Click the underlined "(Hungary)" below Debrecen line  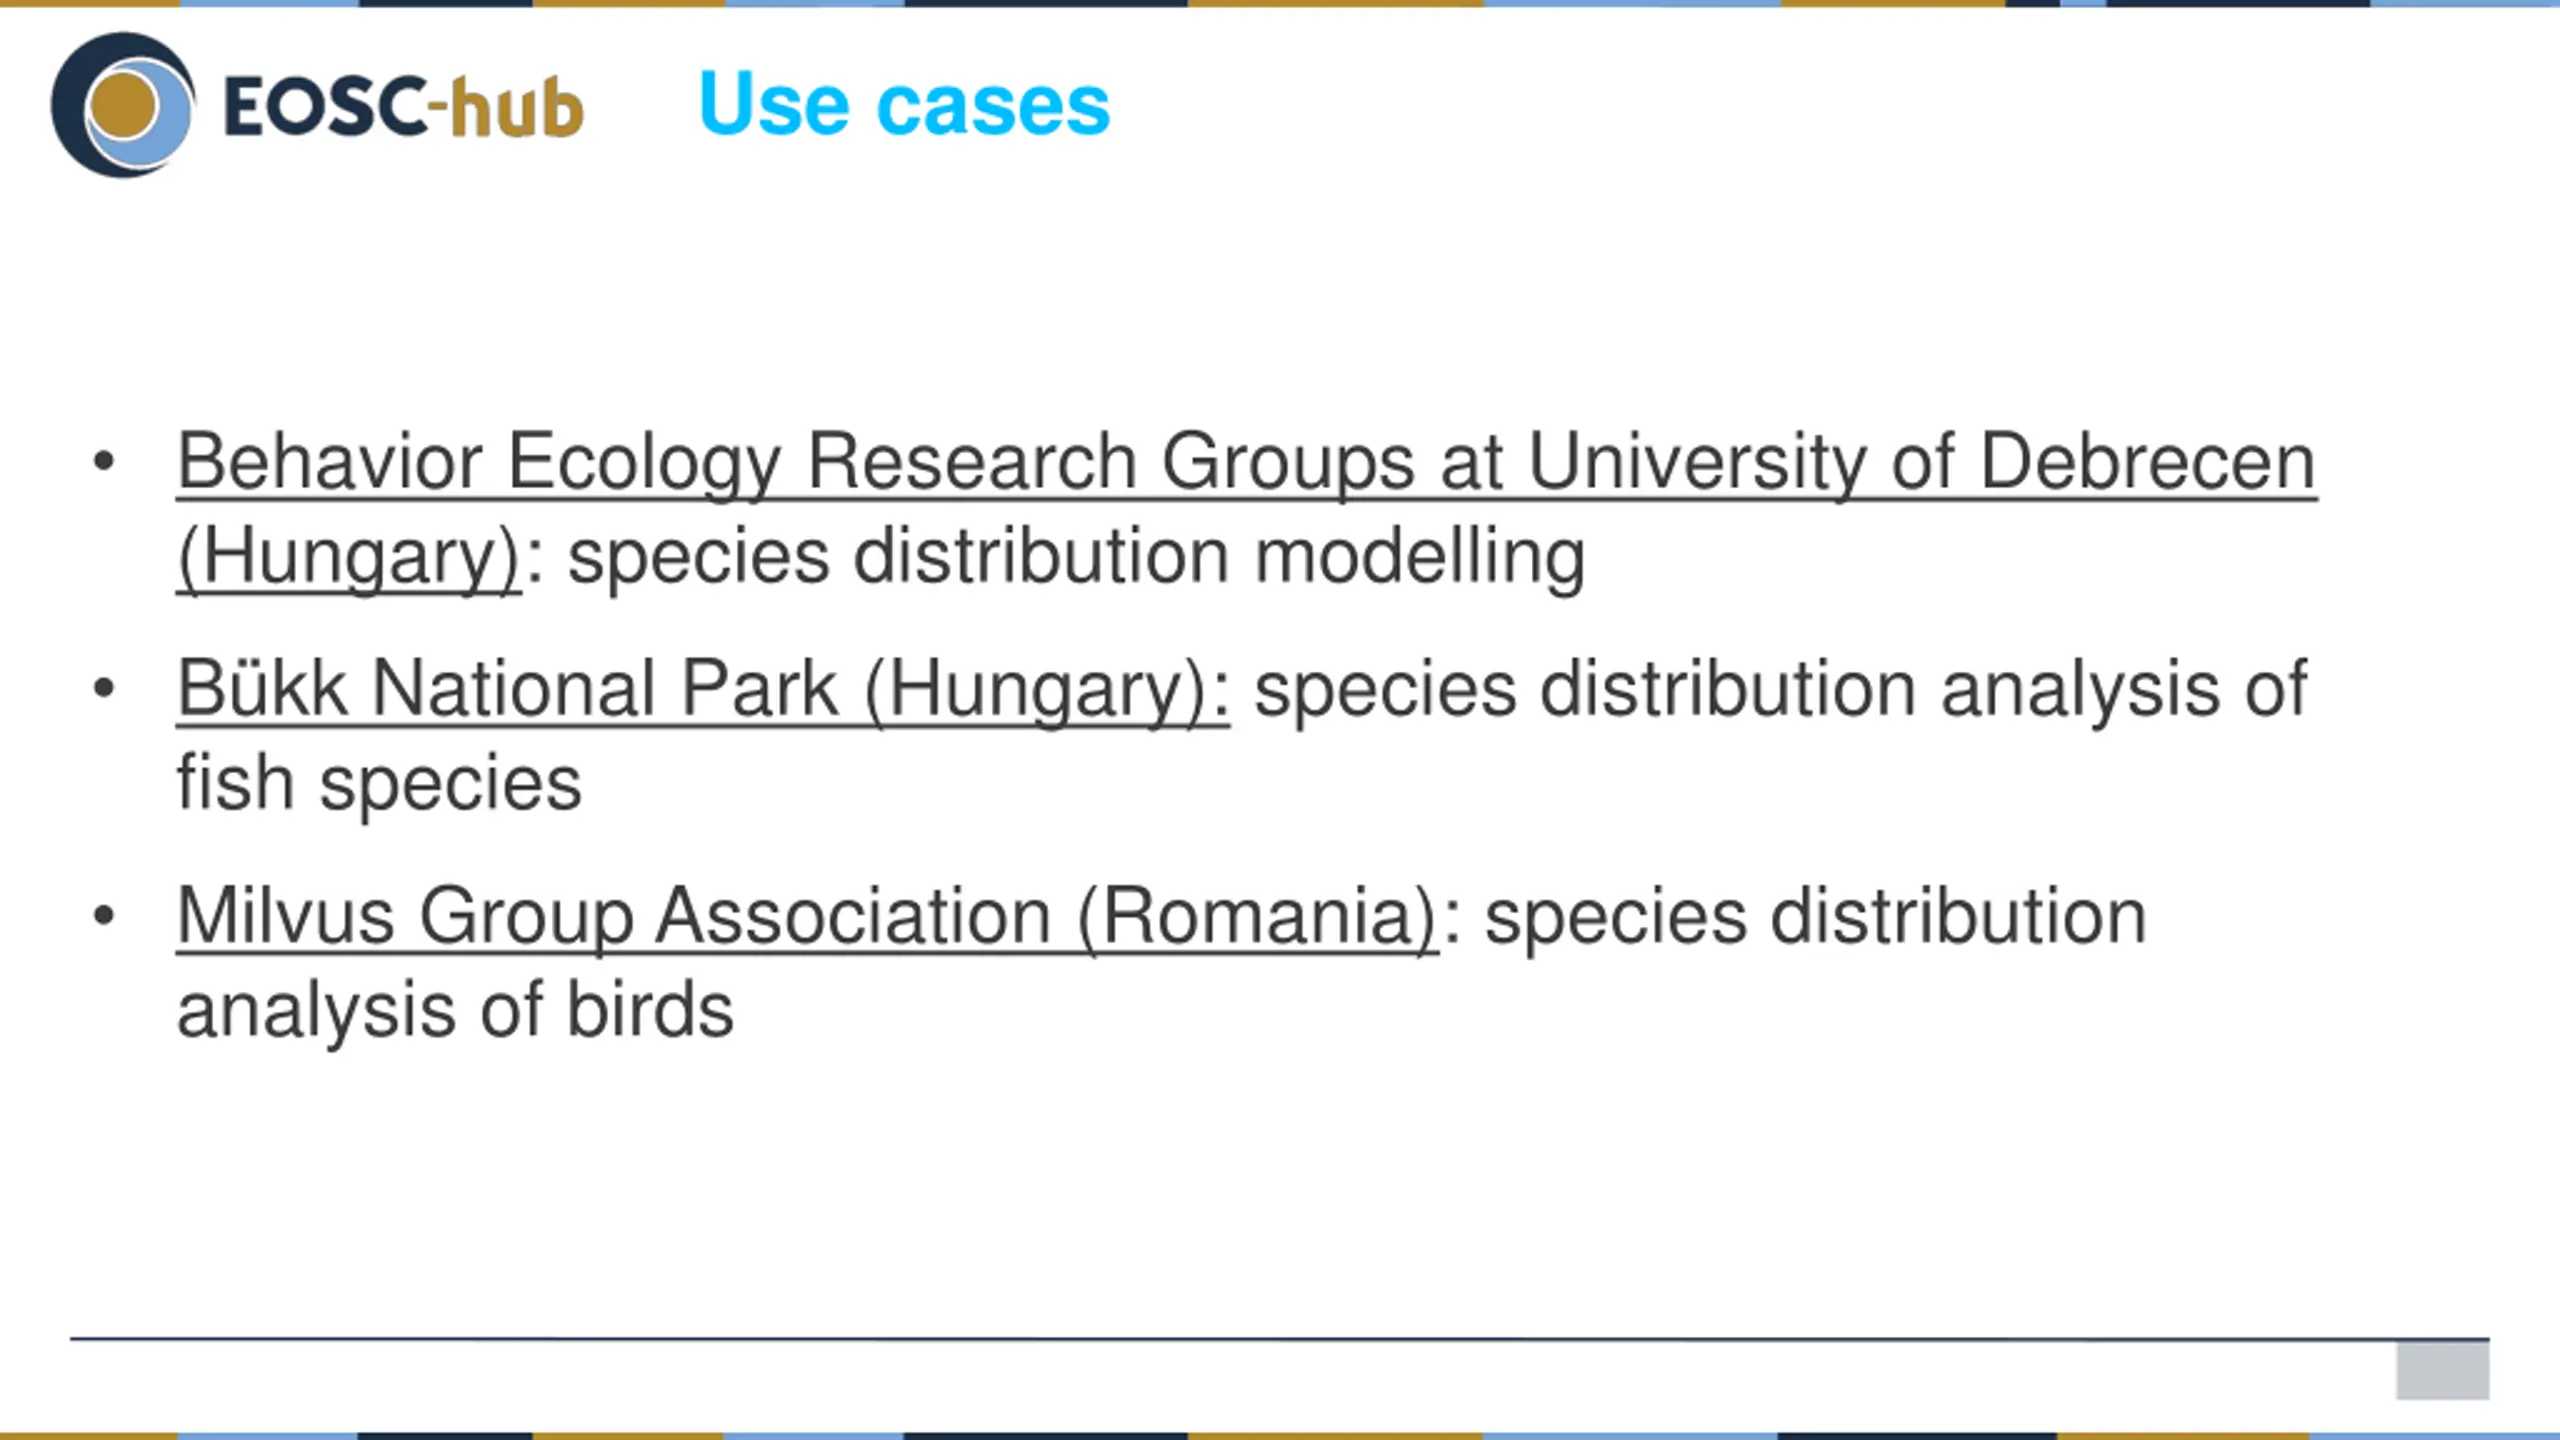(349, 556)
